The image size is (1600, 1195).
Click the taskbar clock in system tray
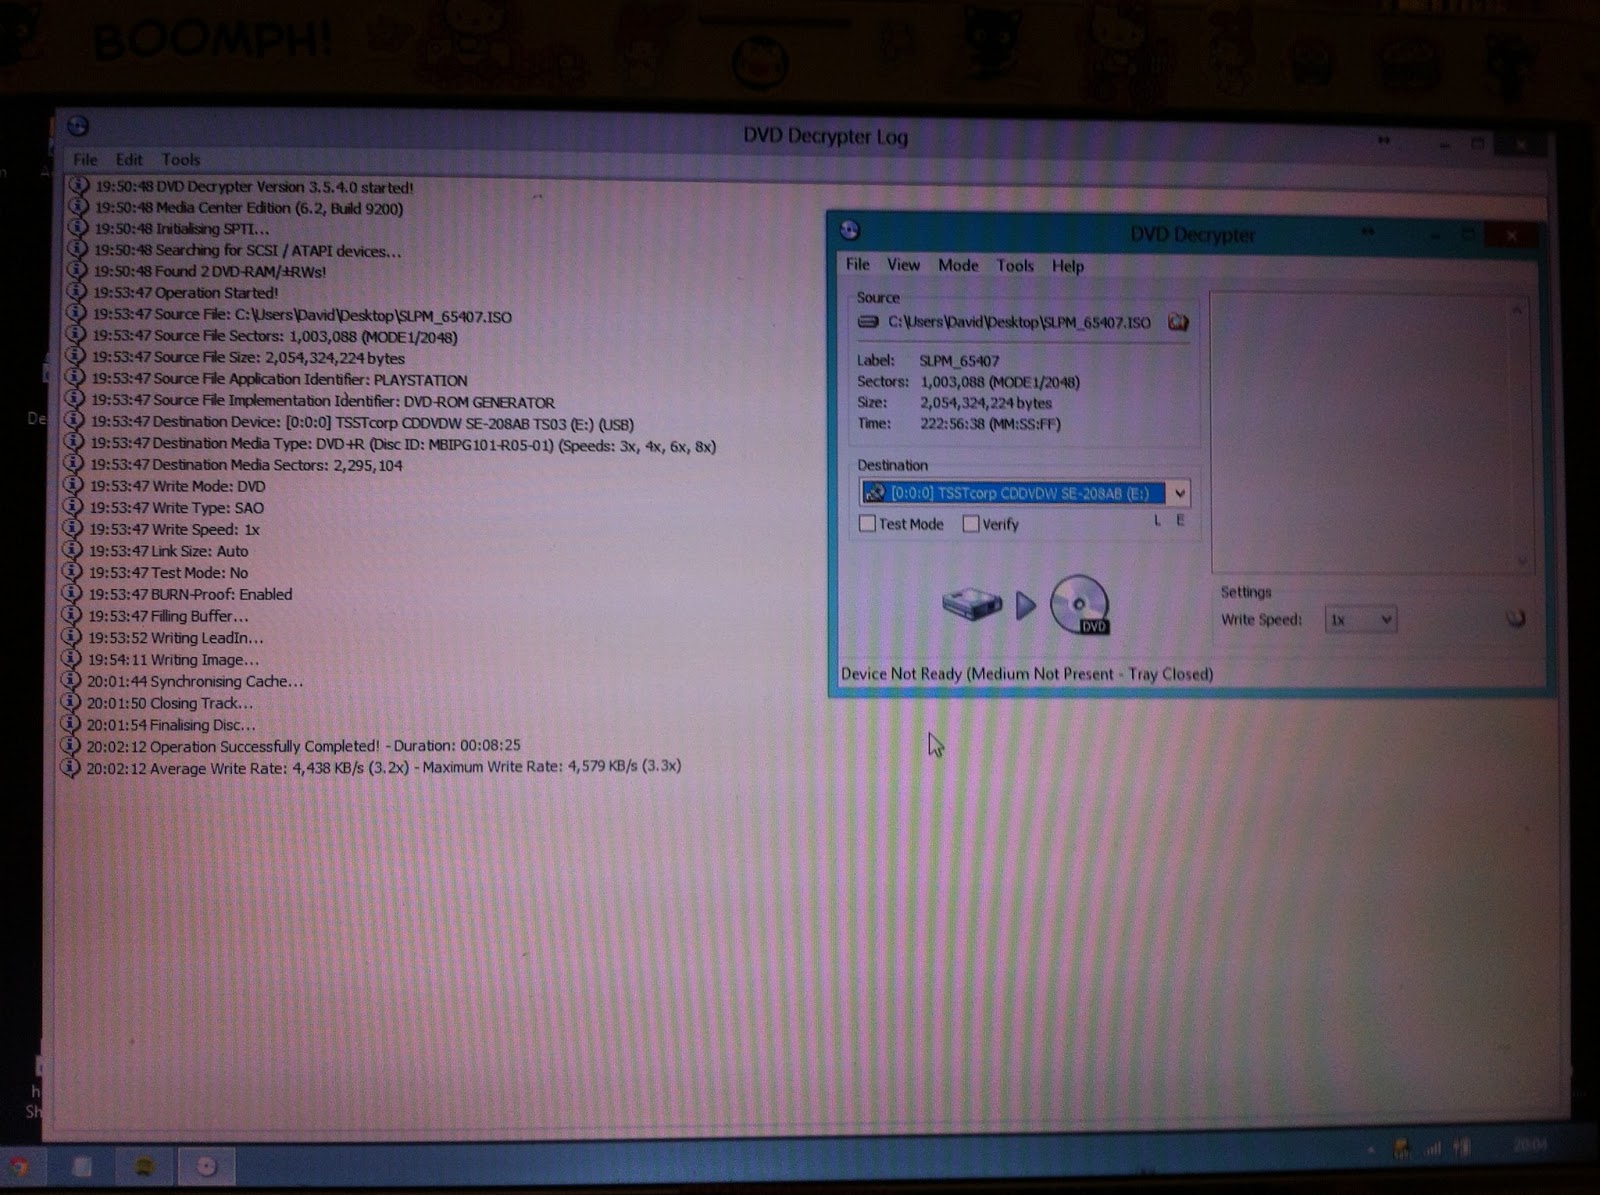(x=1531, y=1145)
